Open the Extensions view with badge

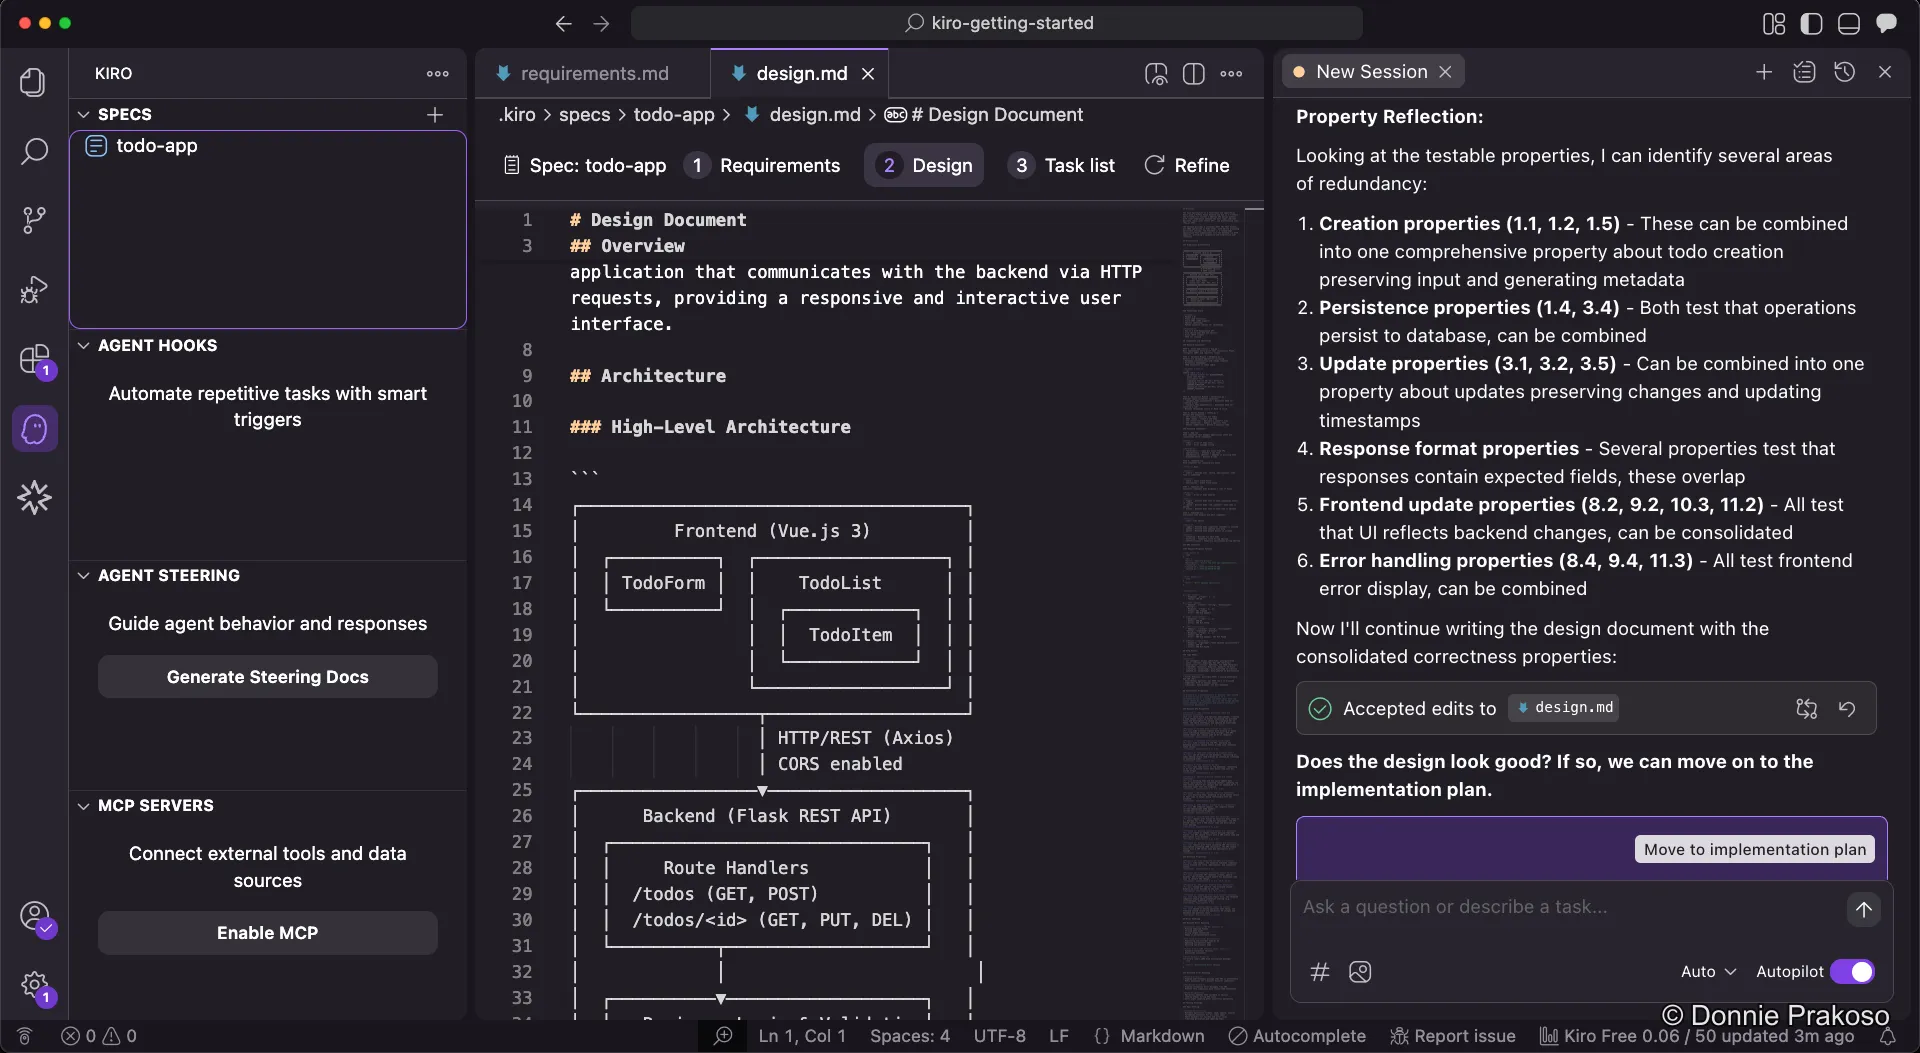34,359
